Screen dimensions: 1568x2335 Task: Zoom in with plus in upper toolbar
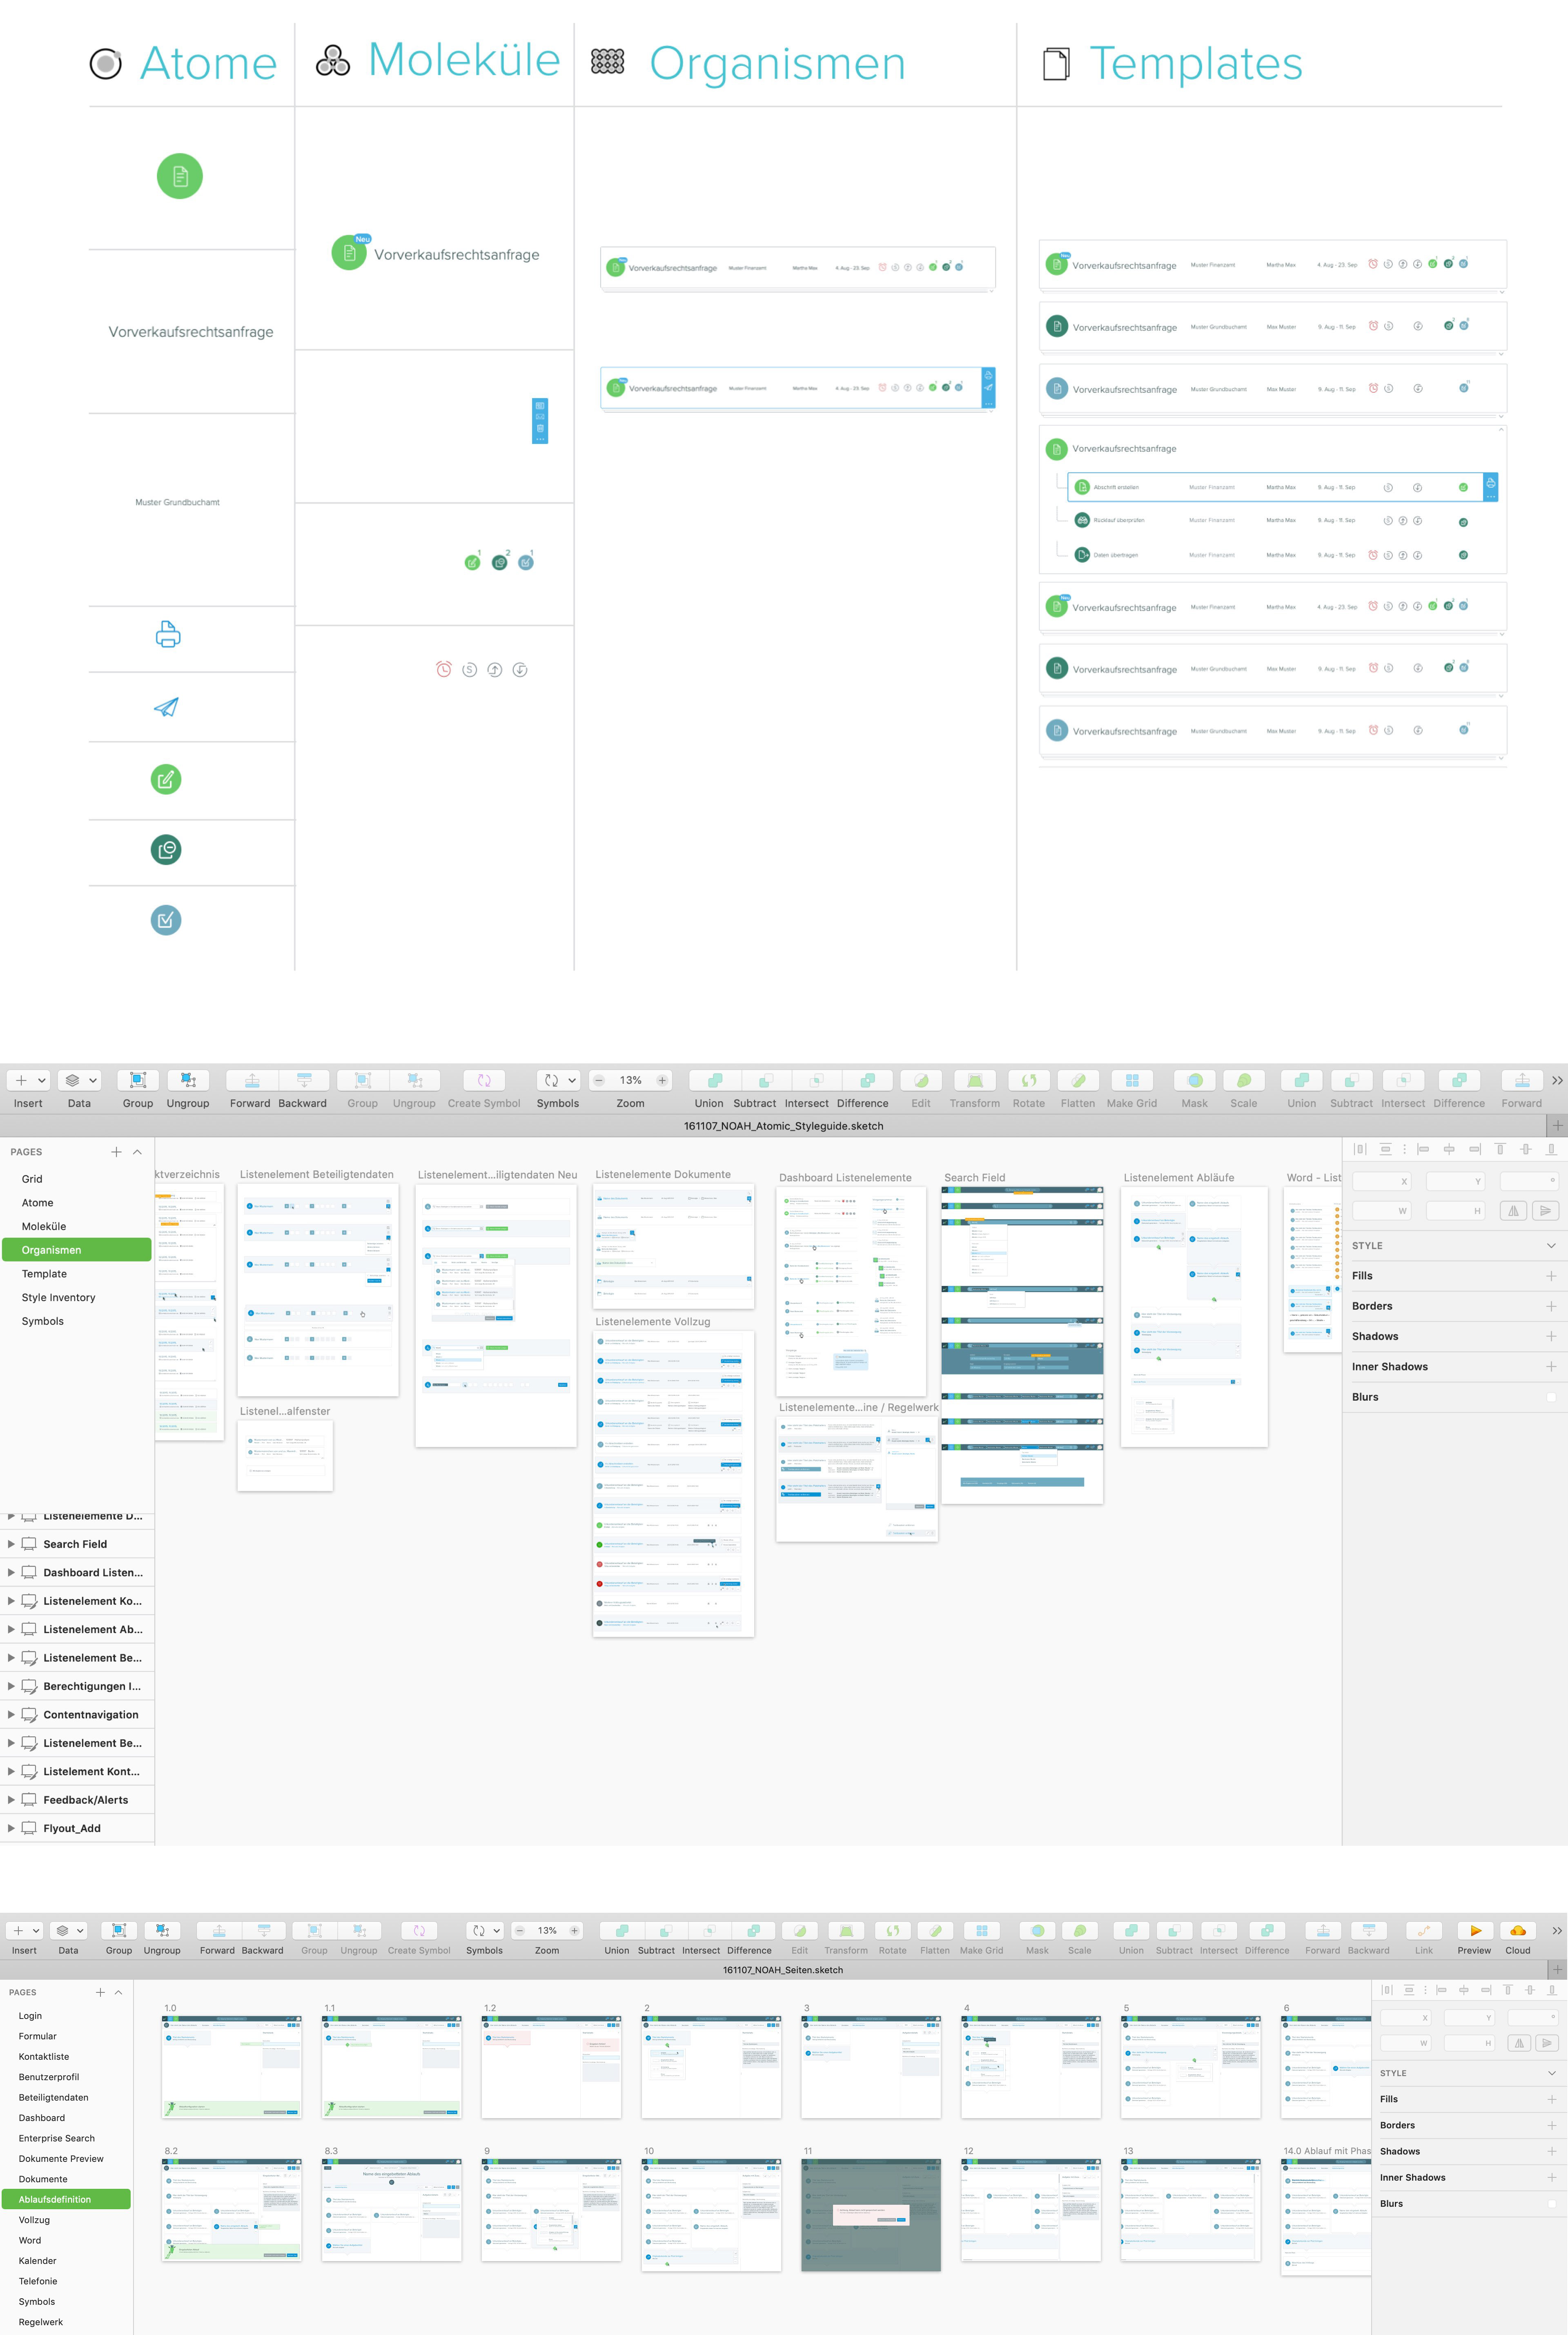[661, 1080]
